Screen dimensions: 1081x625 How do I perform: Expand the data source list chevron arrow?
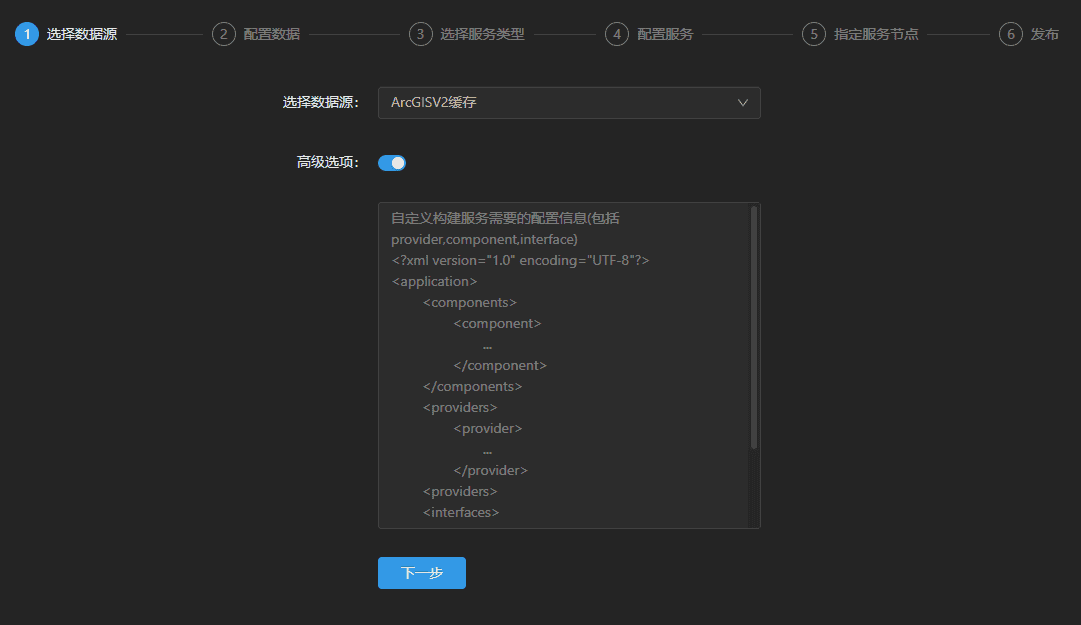click(x=742, y=102)
